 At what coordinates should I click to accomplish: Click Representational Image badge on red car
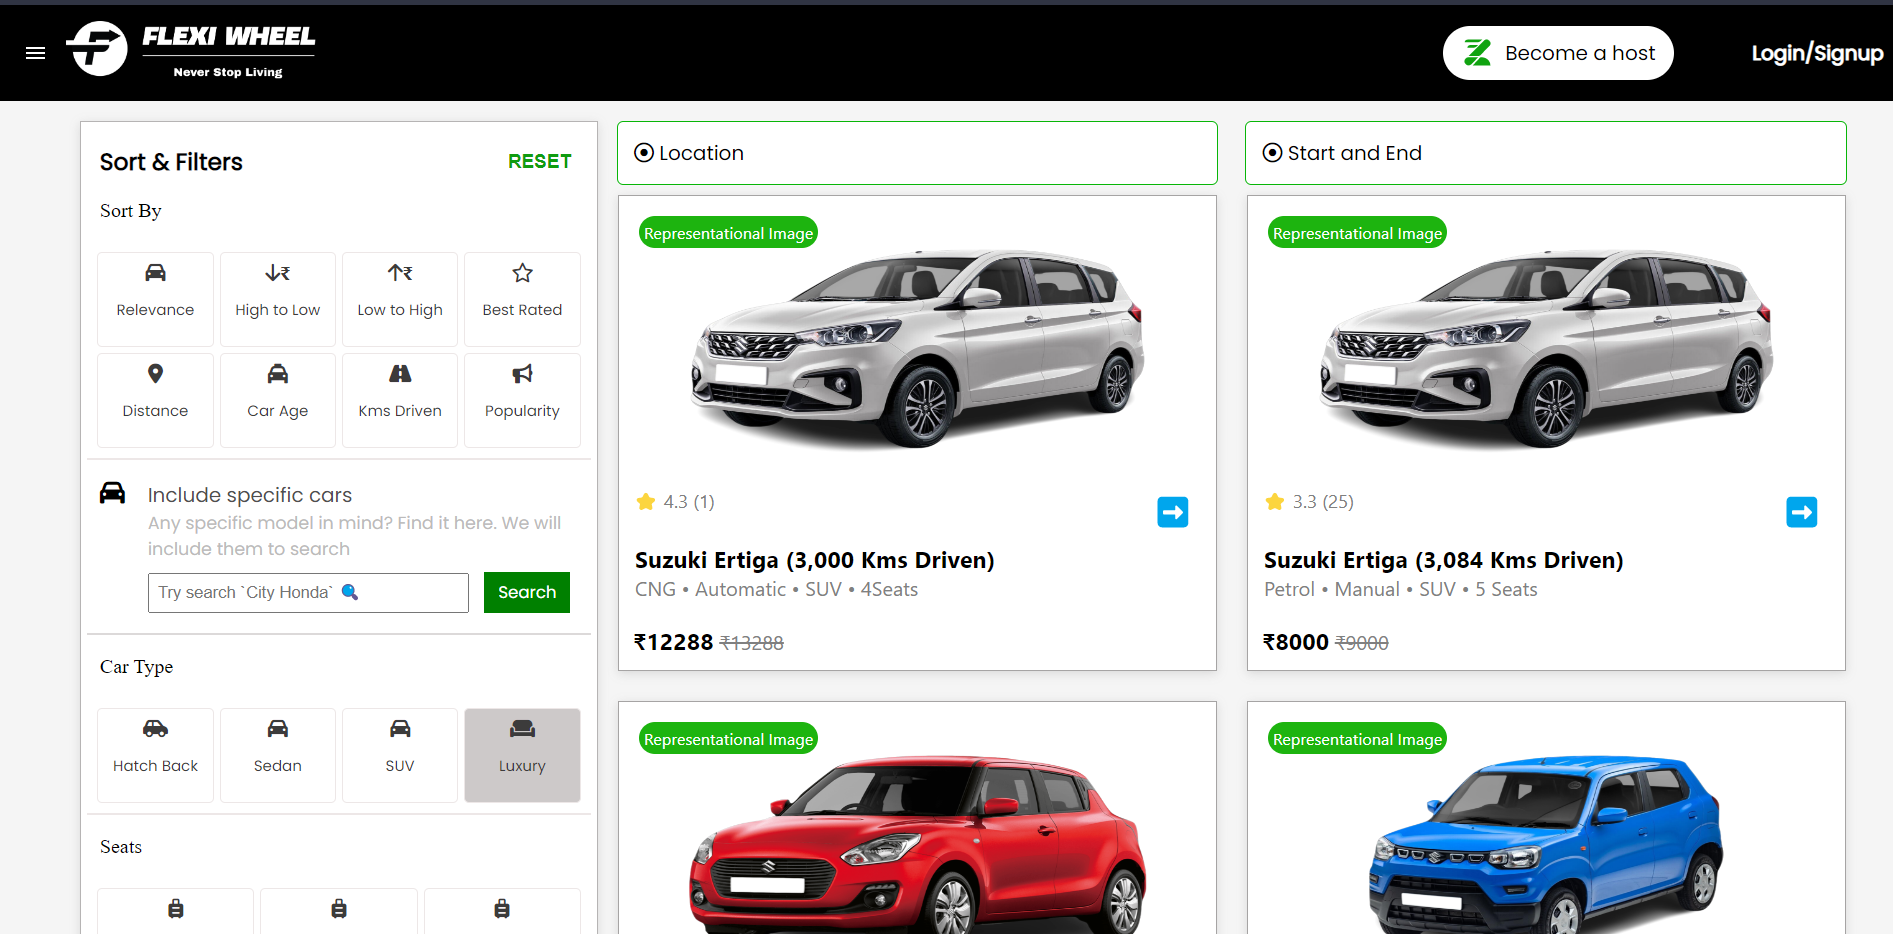pos(728,739)
